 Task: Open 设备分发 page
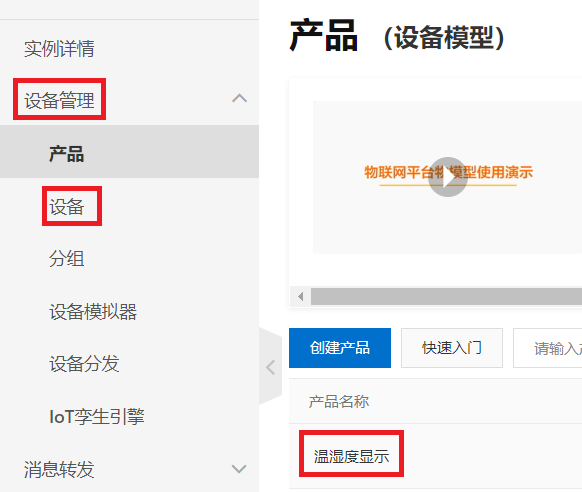pos(84,364)
